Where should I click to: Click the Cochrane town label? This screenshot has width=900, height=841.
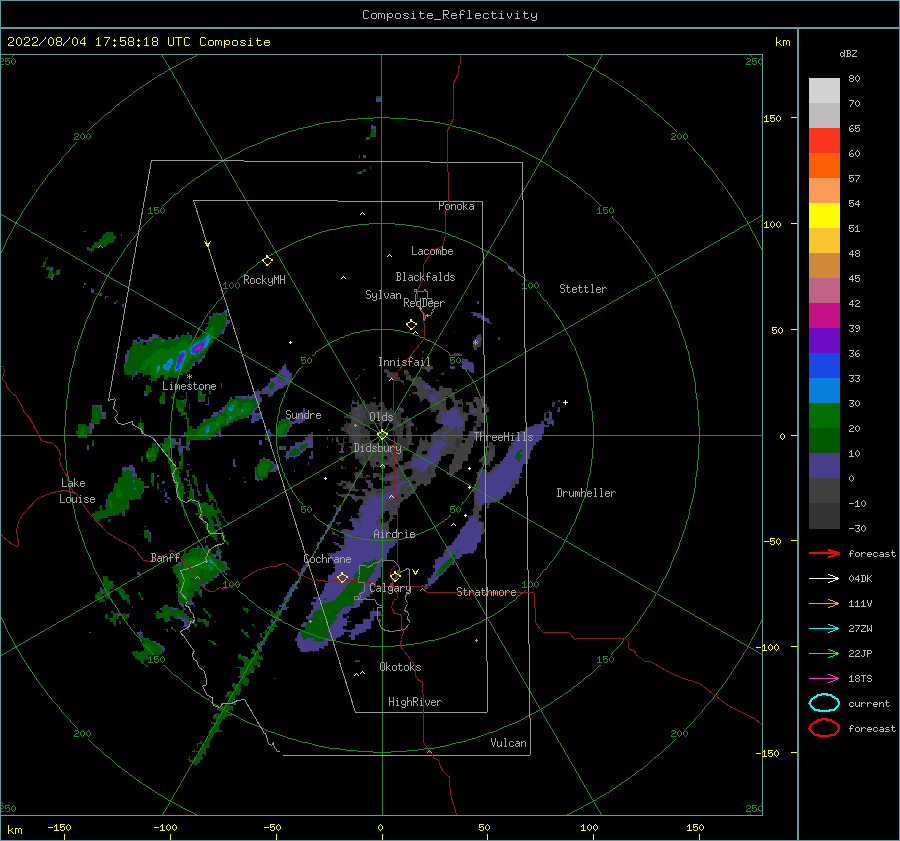[x=327, y=559]
